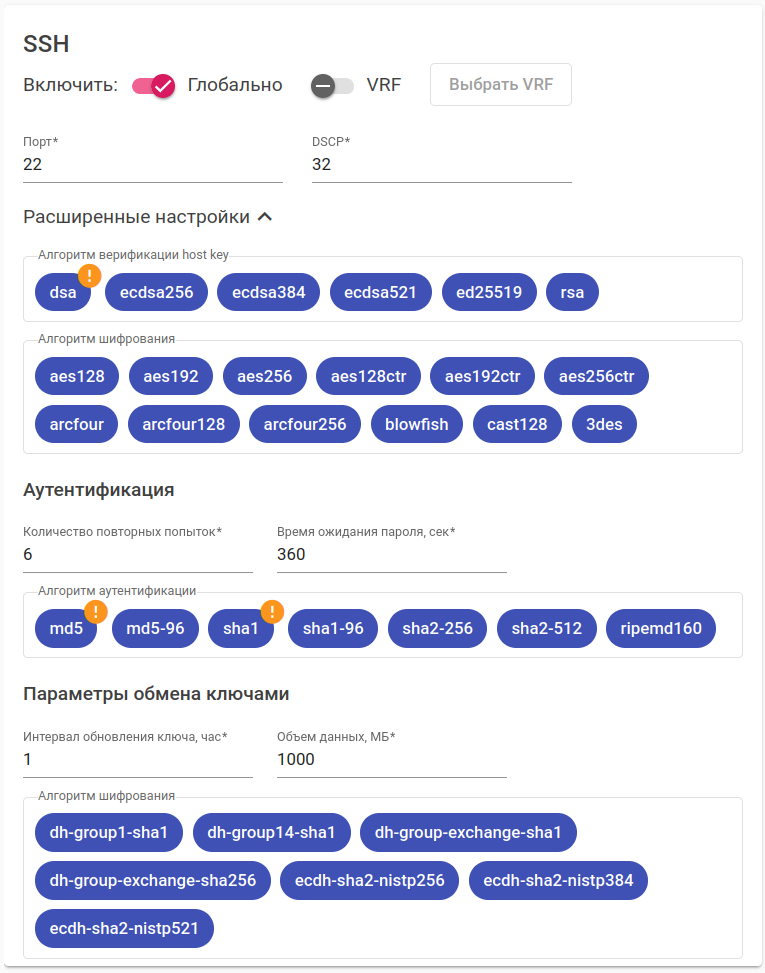Select the sha2-512 authentication chip

[546, 629]
